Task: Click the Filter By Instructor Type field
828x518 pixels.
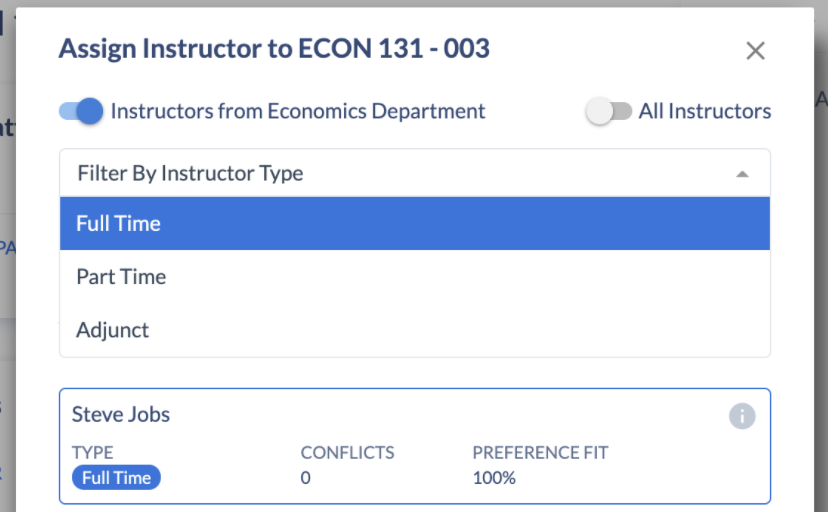Action: (400, 173)
